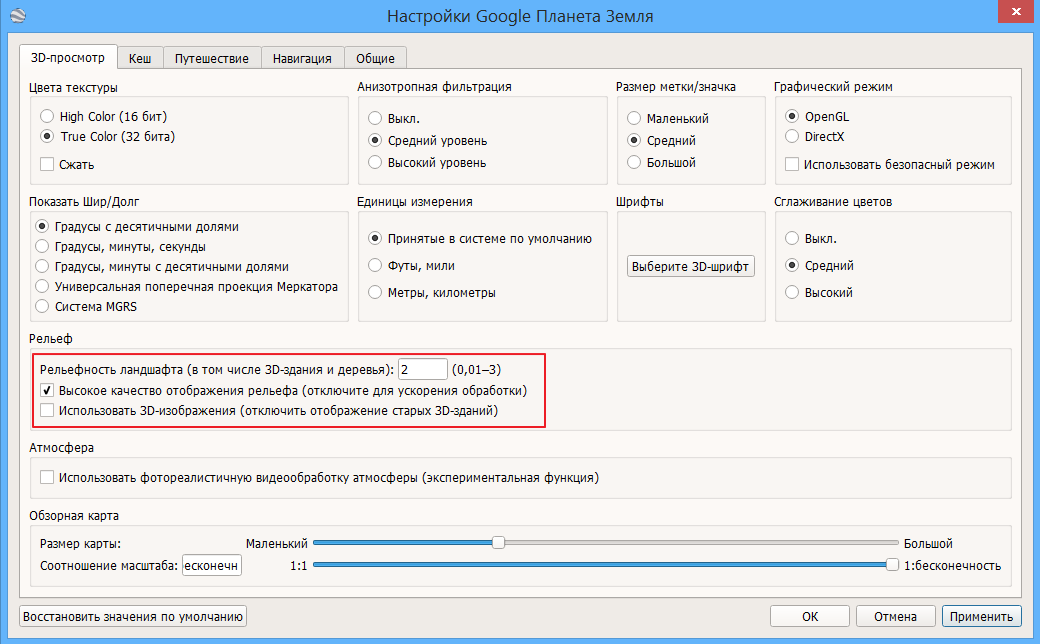Open the Общие tab
Viewport: 1040px width, 644px height.
pyautogui.click(x=375, y=59)
